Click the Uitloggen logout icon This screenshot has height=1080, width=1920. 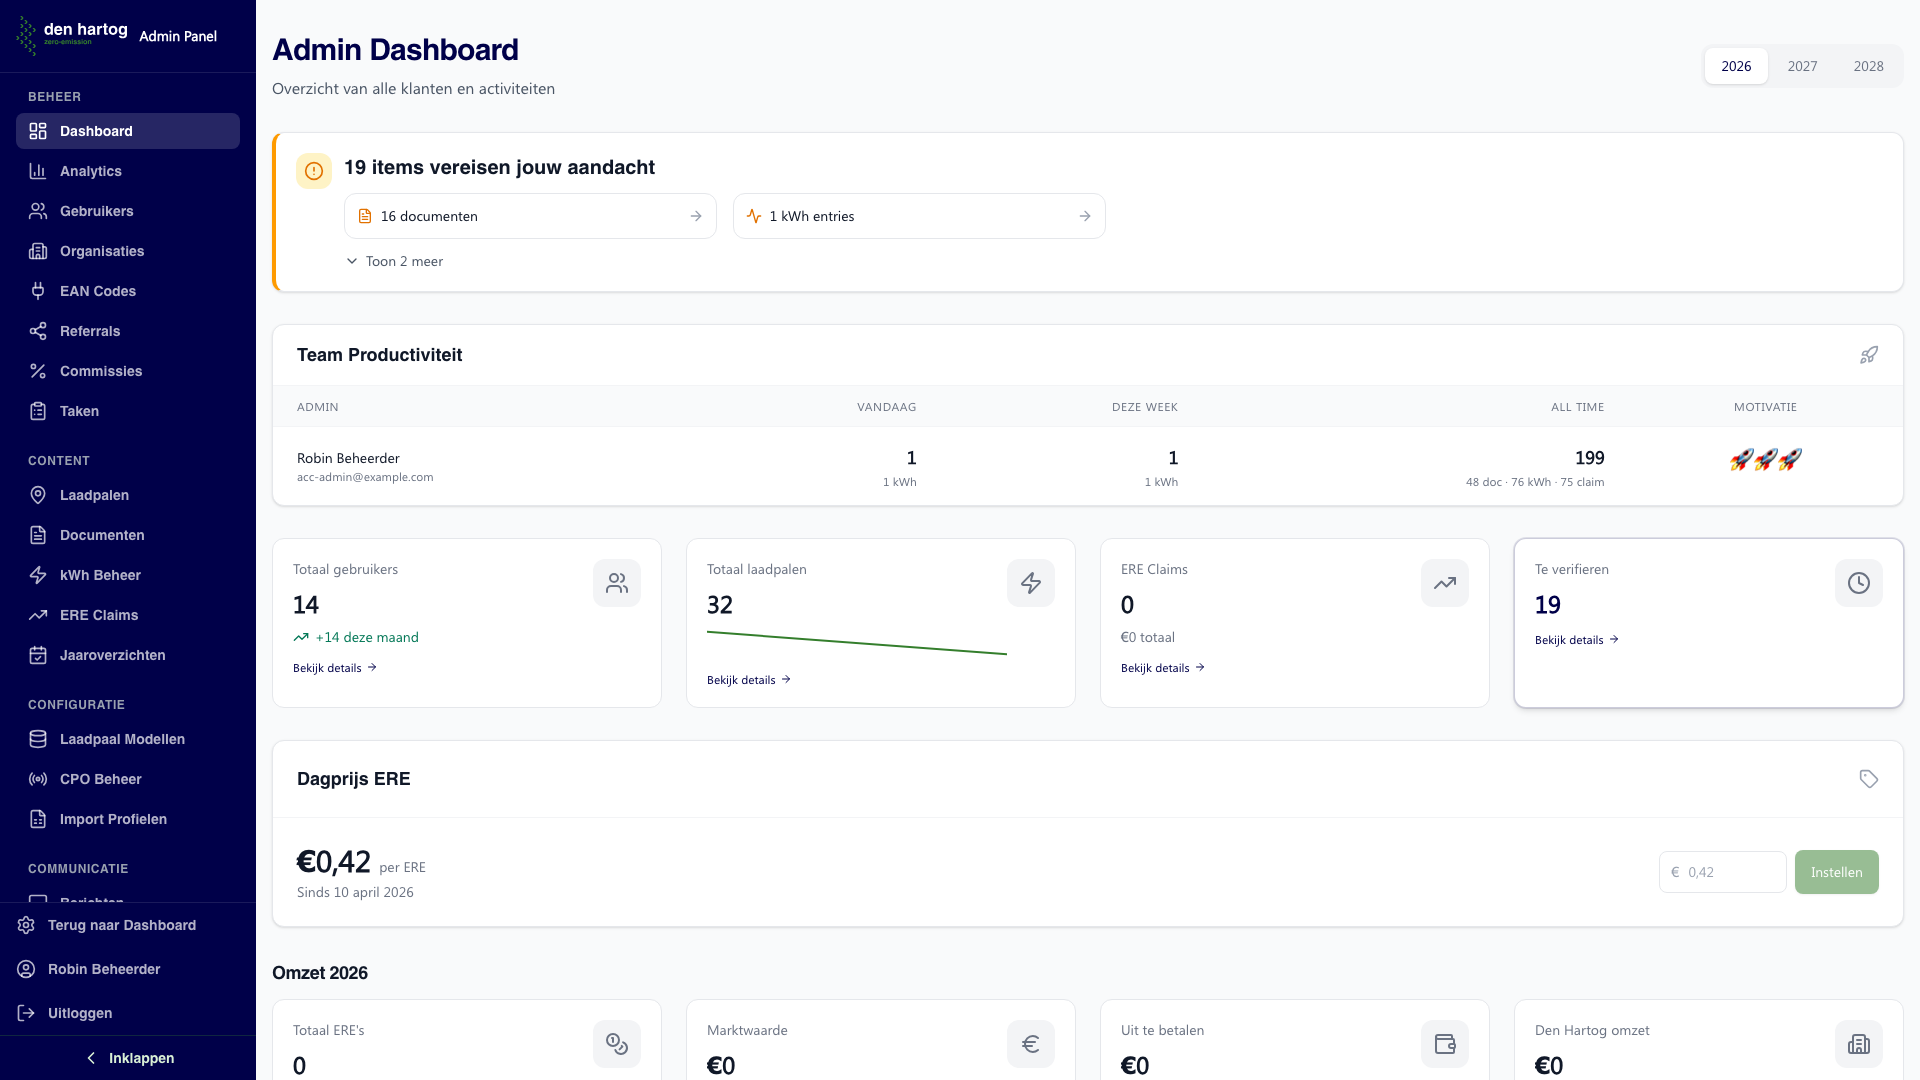coord(26,1013)
